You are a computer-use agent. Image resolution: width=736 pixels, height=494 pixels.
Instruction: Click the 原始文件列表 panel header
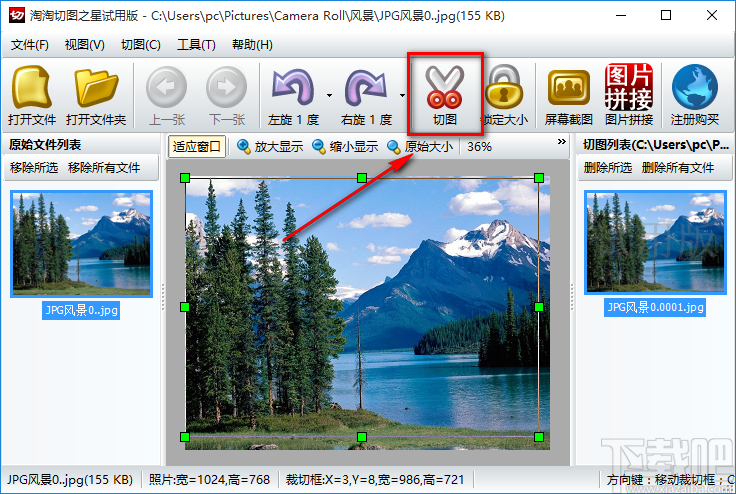pos(45,145)
